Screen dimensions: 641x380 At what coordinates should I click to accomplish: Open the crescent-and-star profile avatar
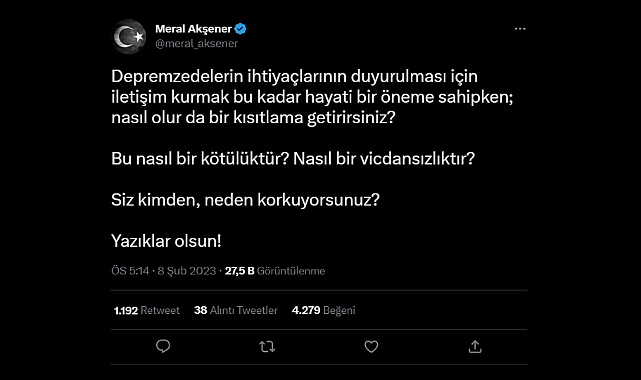(129, 37)
